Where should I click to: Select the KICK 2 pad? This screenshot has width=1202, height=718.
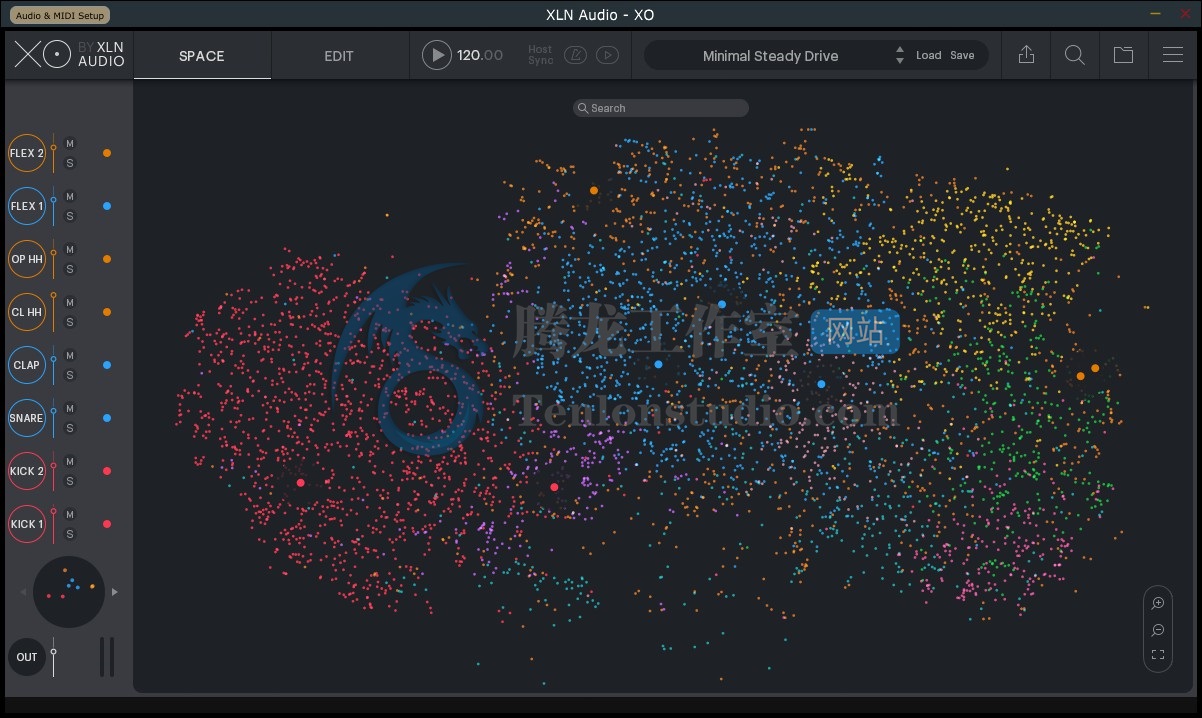point(27,471)
